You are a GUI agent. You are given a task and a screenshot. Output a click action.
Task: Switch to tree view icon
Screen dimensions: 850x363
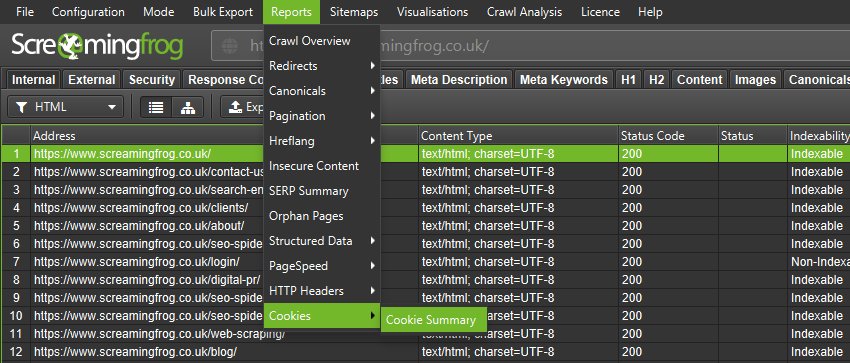point(188,107)
